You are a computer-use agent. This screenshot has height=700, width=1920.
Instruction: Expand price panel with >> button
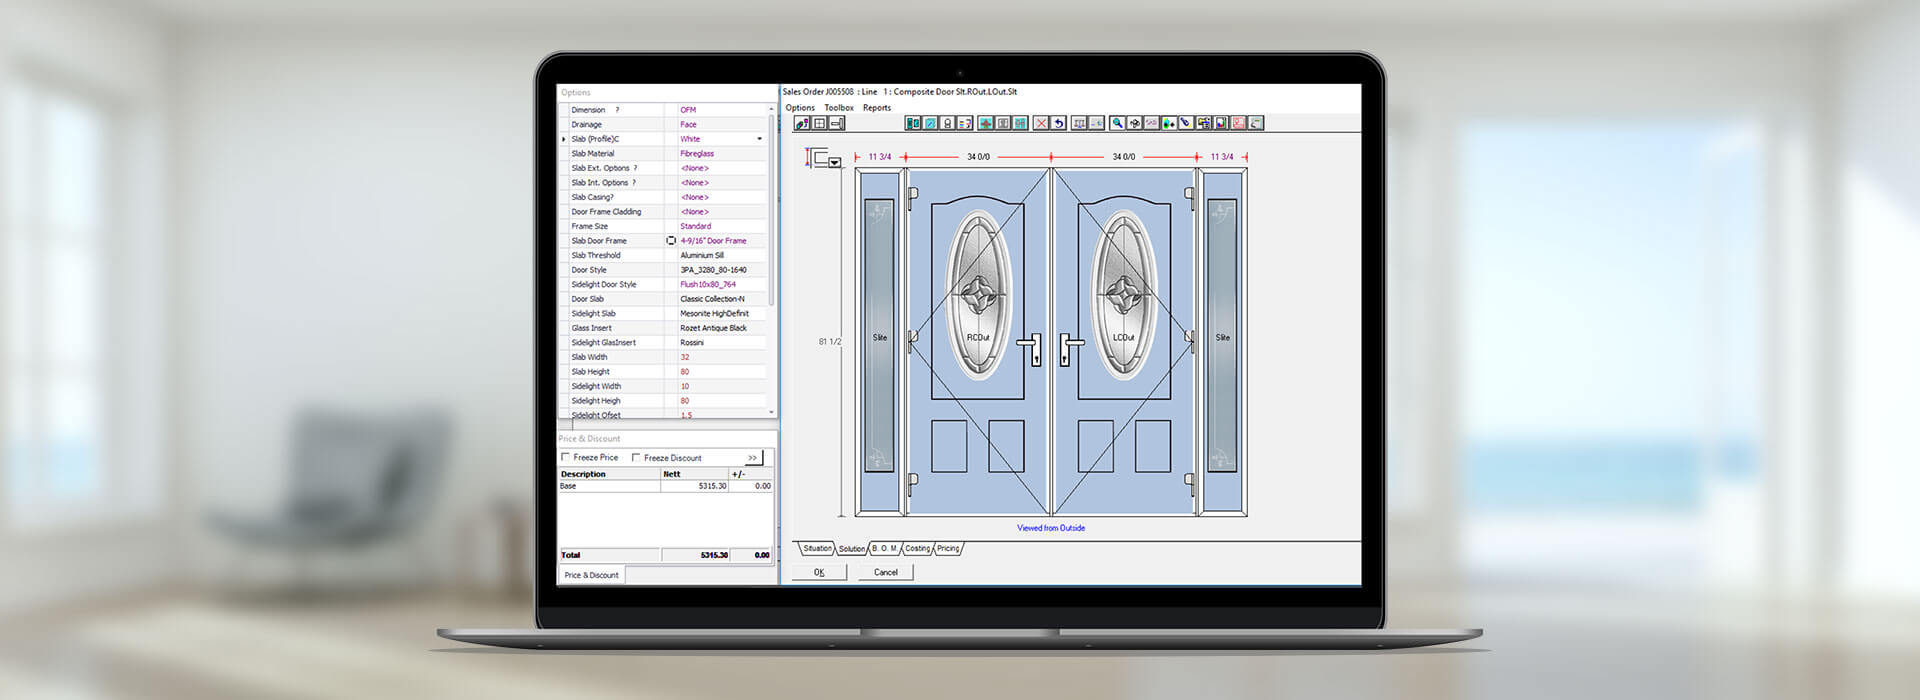[x=753, y=458]
